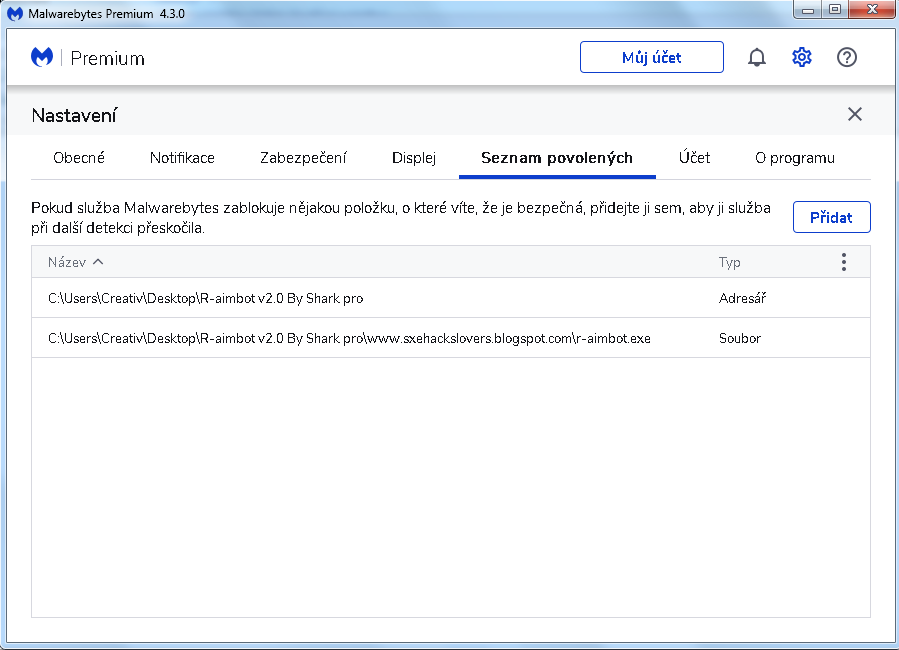The image size is (899, 650).
Task: Go to the Zabezpečení tab
Action: point(303,158)
